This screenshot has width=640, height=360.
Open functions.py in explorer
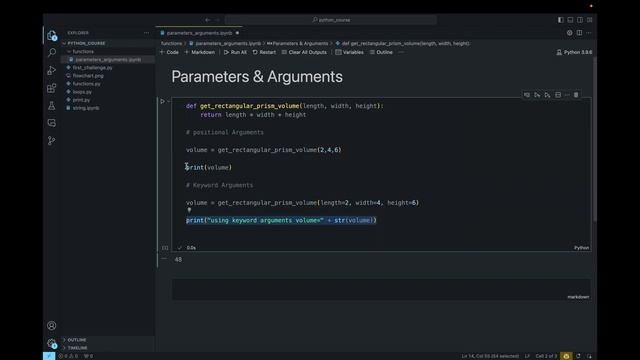point(108,84)
